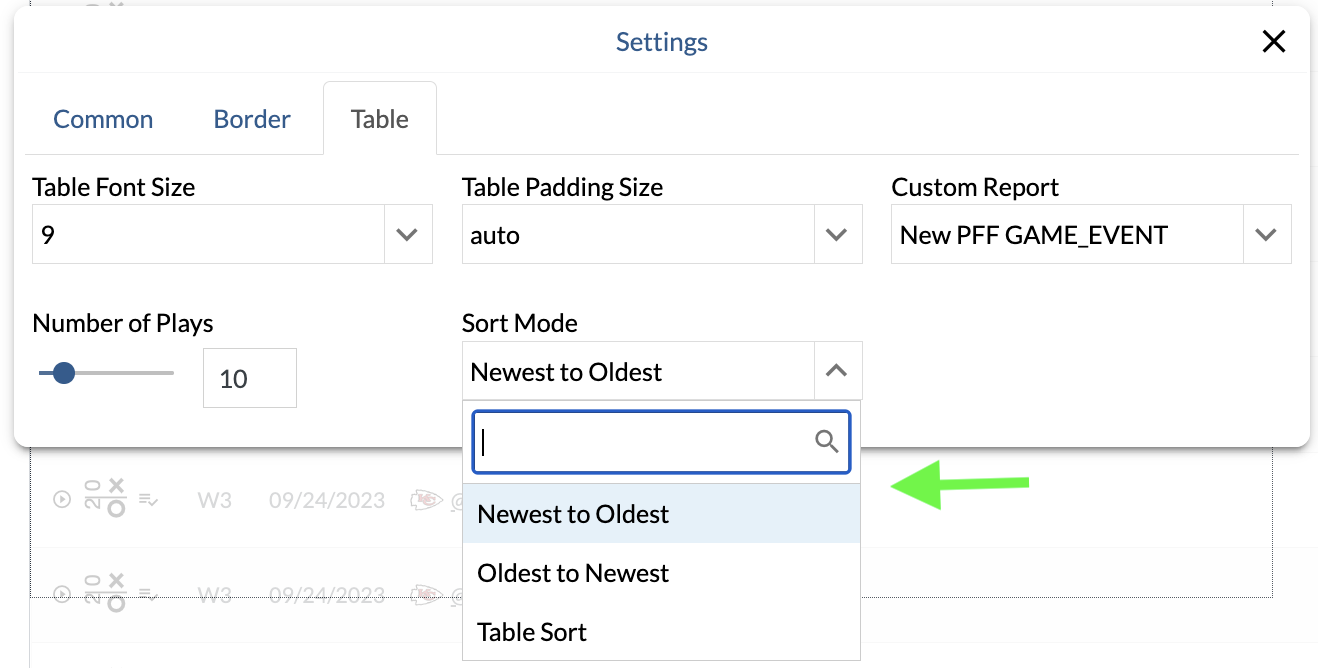This screenshot has width=1318, height=668.
Task: Close the Settings dialog with the X
Action: (x=1273, y=41)
